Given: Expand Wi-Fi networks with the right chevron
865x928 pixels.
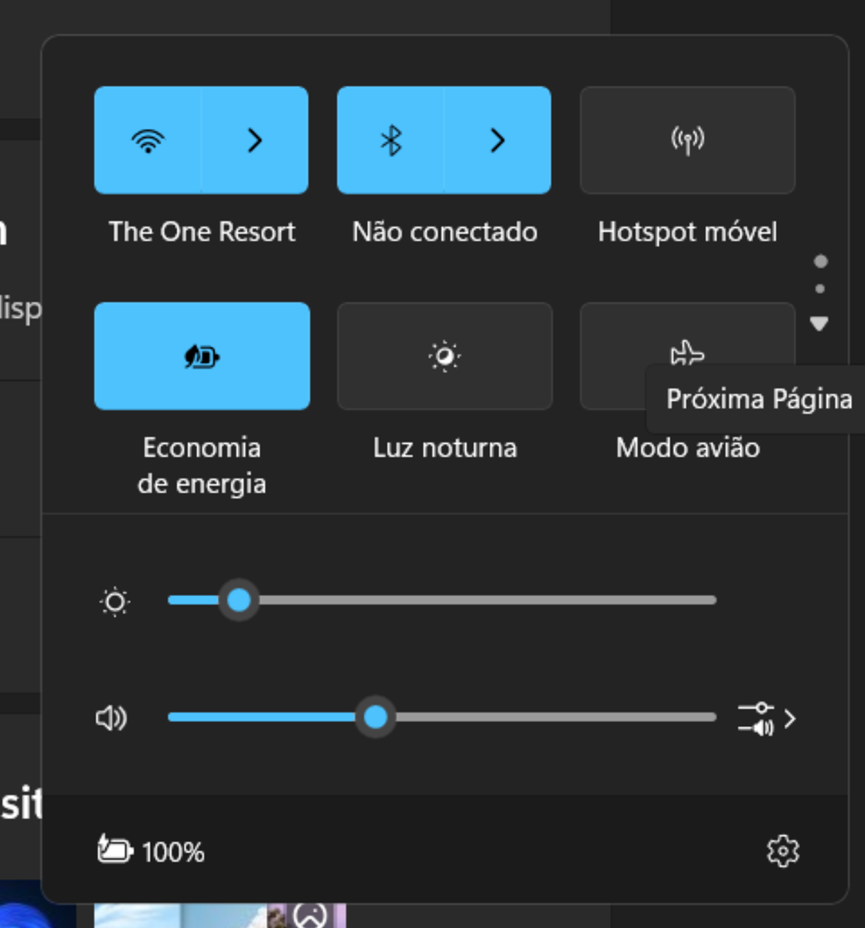Looking at the screenshot, I should point(256,140).
